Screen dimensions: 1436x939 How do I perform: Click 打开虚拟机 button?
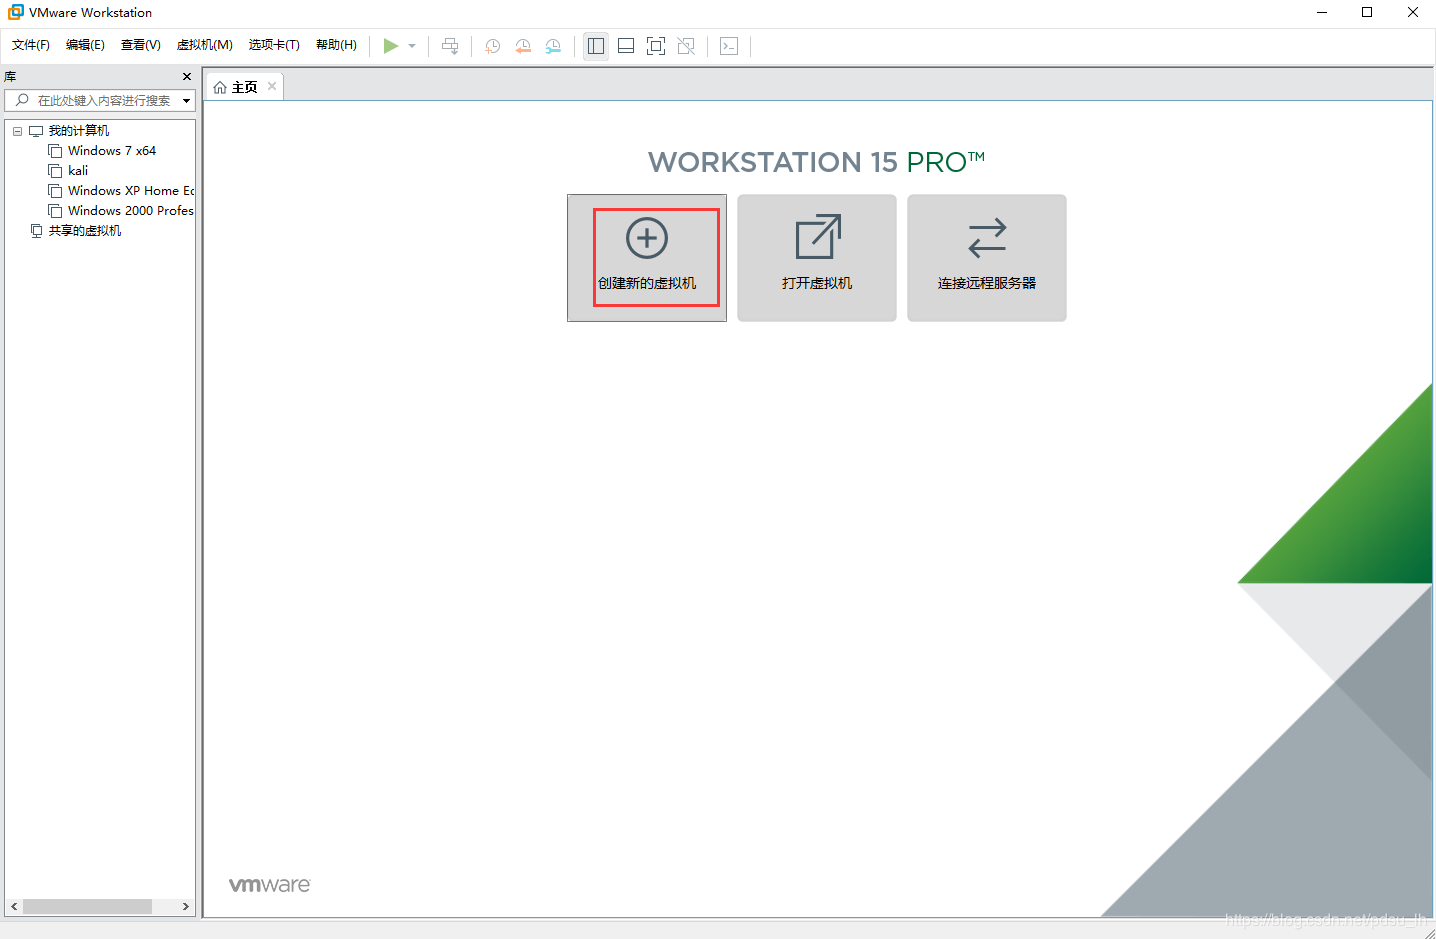coord(817,258)
